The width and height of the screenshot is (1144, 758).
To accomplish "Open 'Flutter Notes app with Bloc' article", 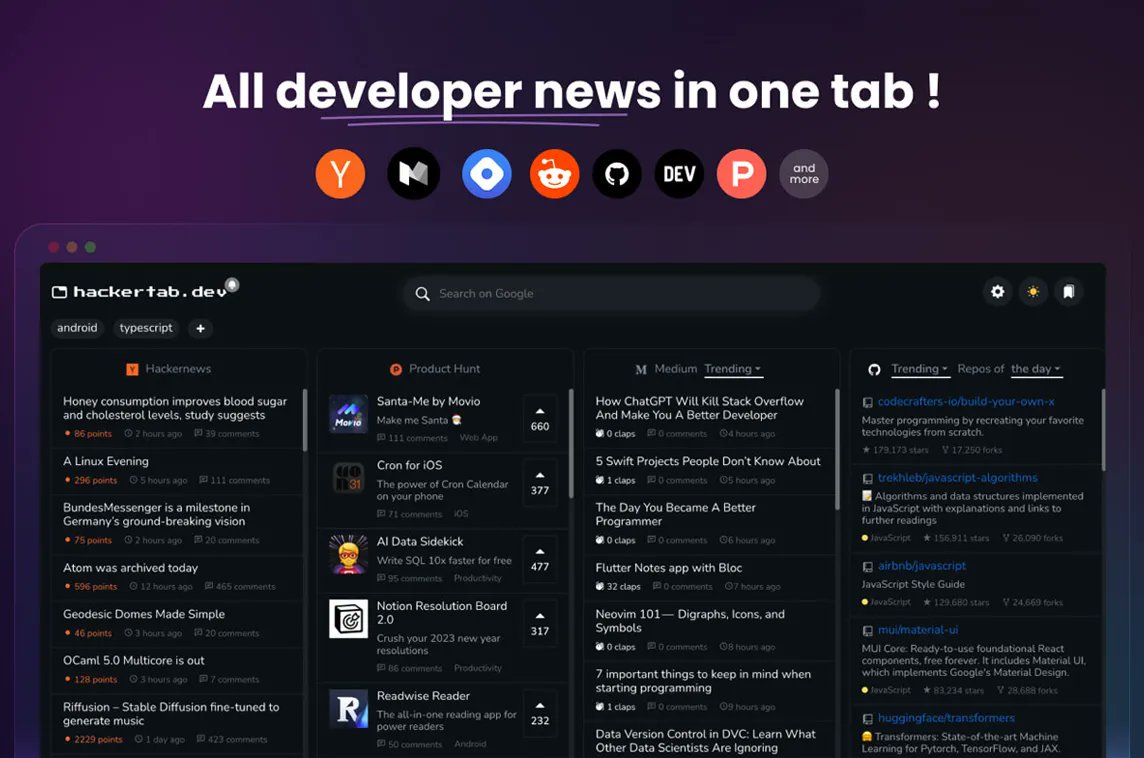I will click(x=668, y=568).
